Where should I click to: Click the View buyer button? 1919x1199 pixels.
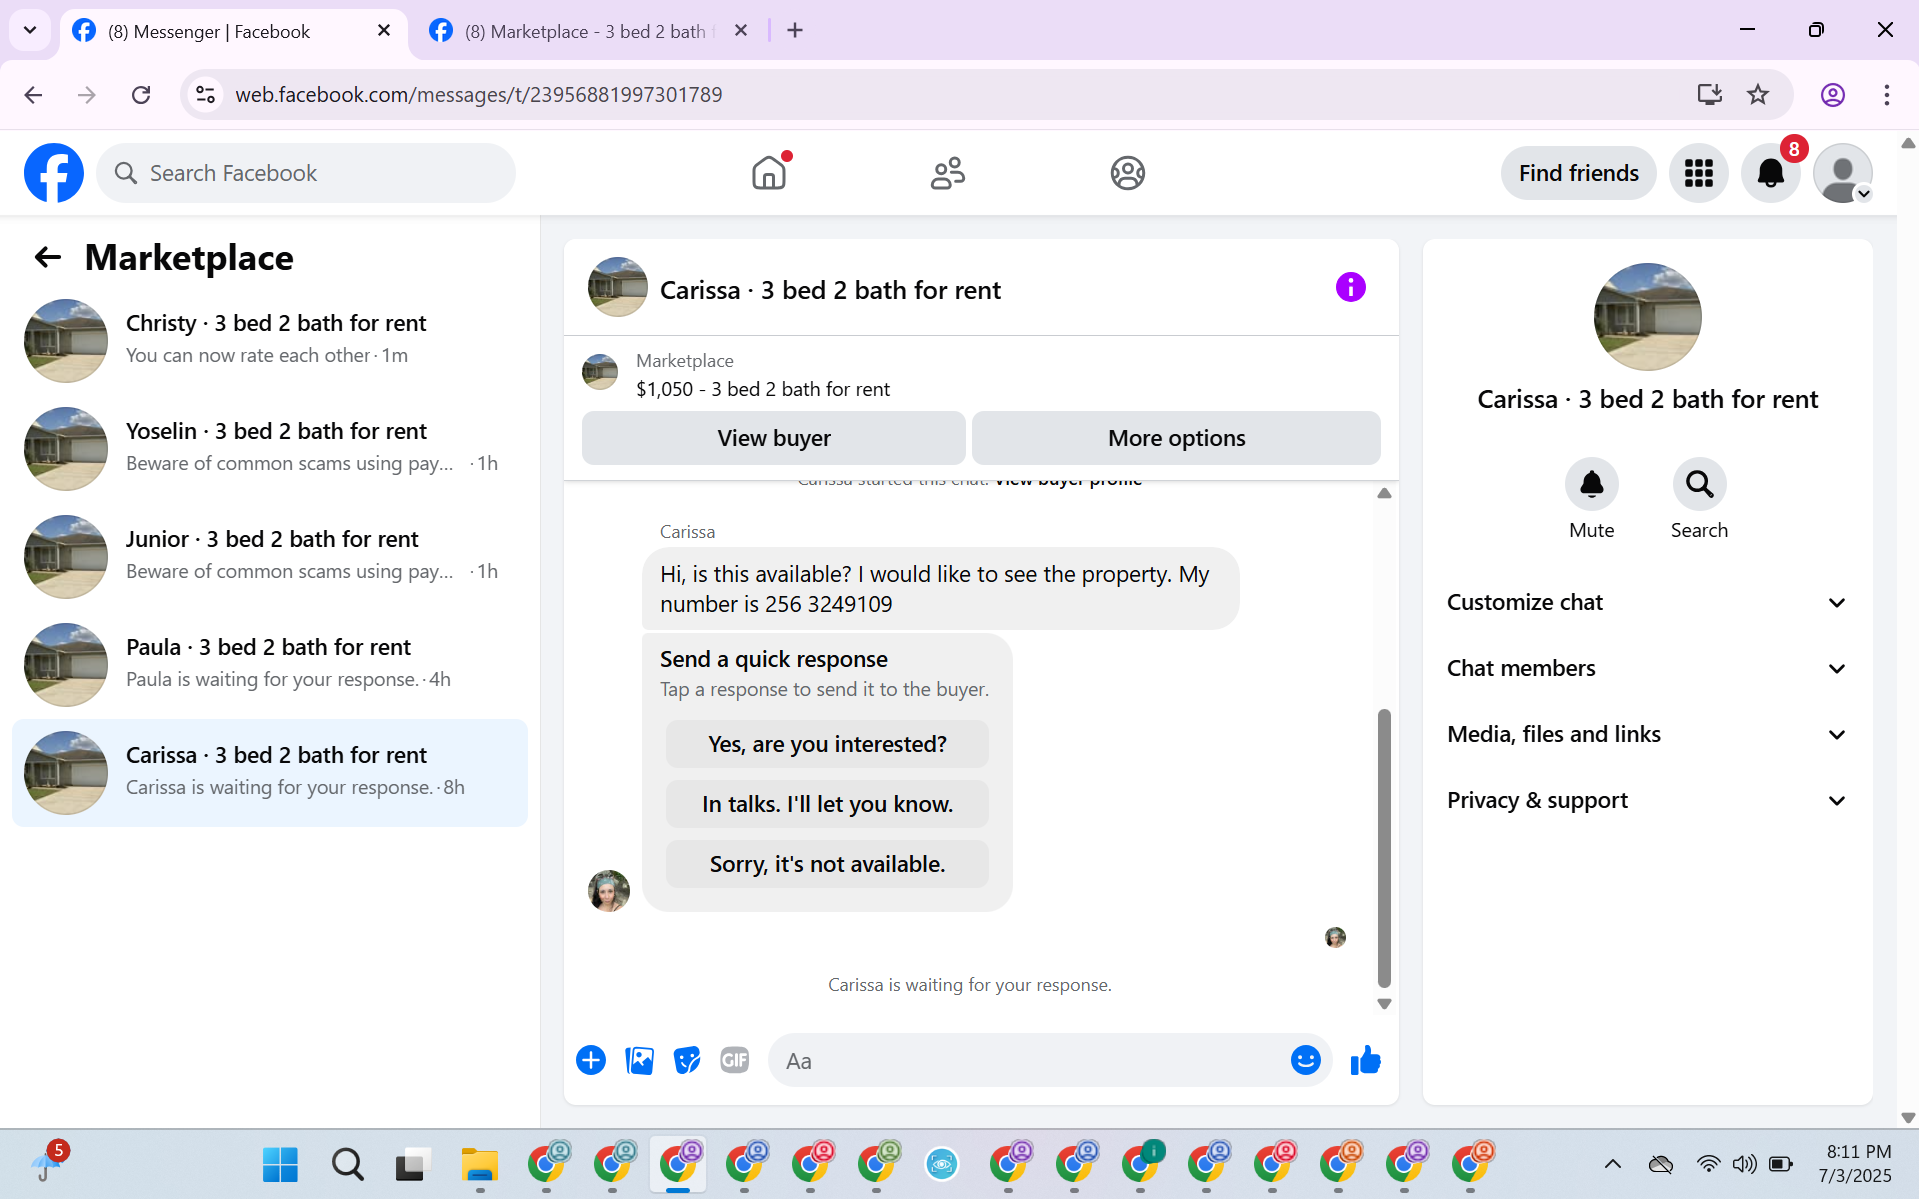774,438
